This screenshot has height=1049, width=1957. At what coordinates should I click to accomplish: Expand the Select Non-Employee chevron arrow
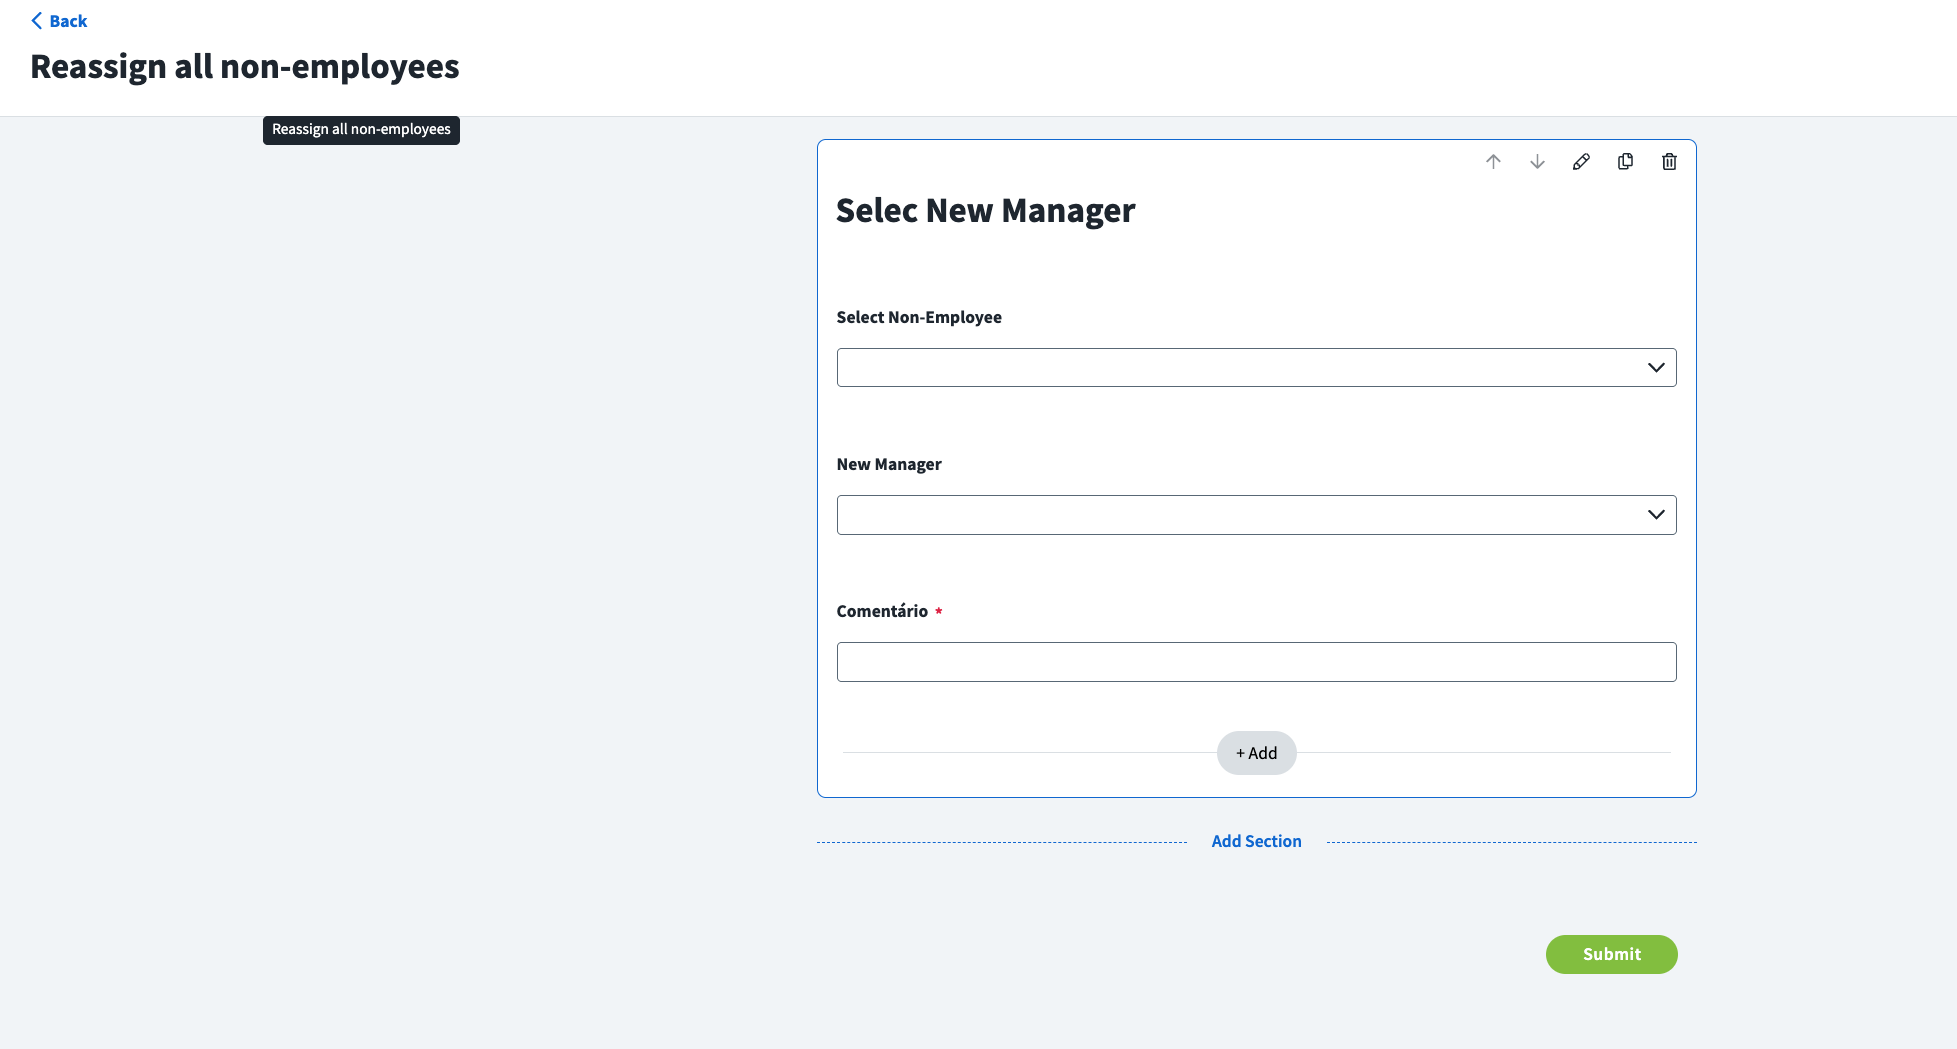1656,368
